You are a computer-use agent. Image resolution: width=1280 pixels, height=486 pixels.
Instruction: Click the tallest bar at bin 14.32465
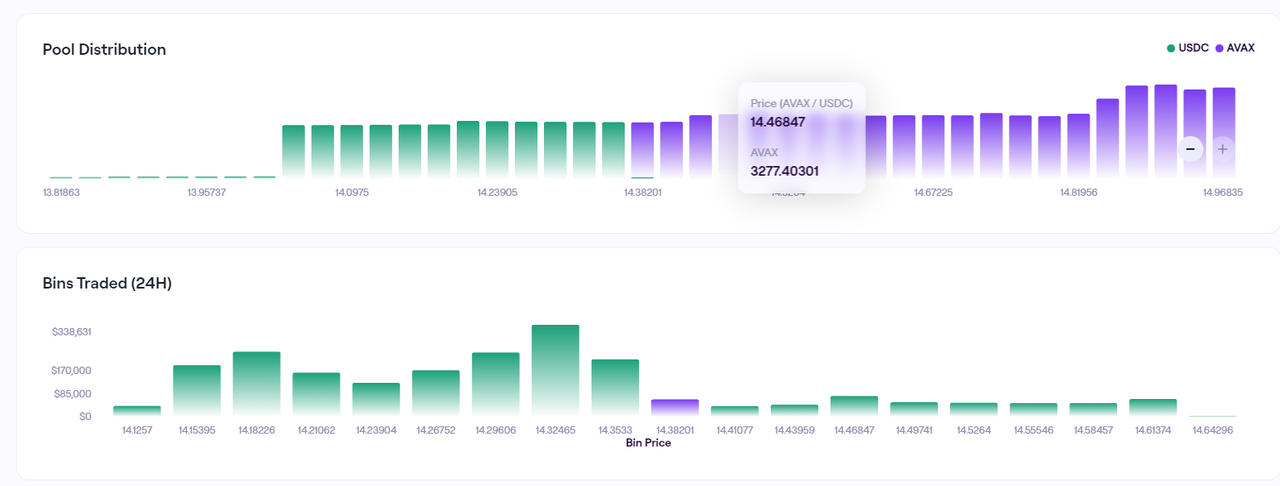coord(555,370)
